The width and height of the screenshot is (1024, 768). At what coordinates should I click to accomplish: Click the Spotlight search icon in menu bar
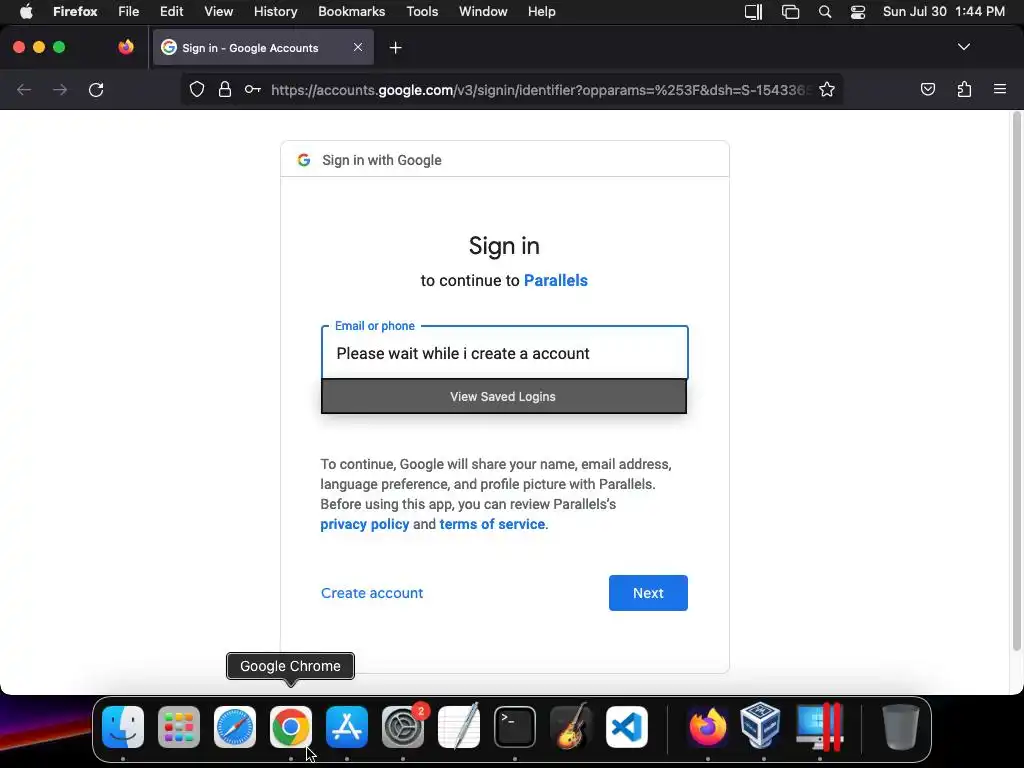(825, 12)
